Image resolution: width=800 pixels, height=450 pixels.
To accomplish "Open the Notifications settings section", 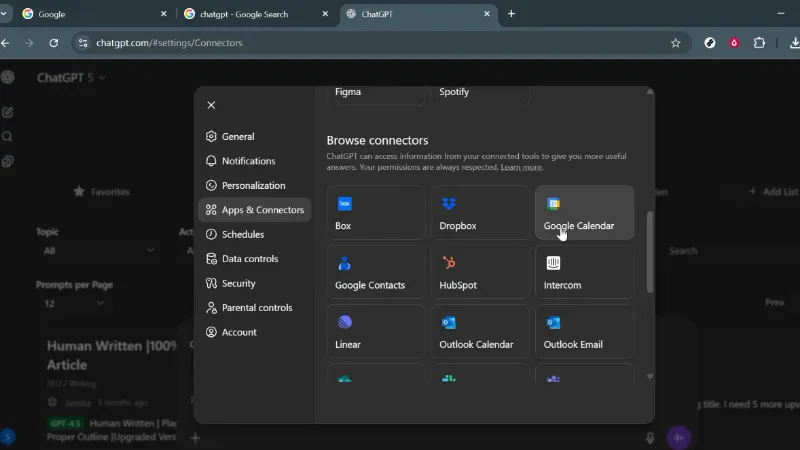I will click(x=248, y=161).
